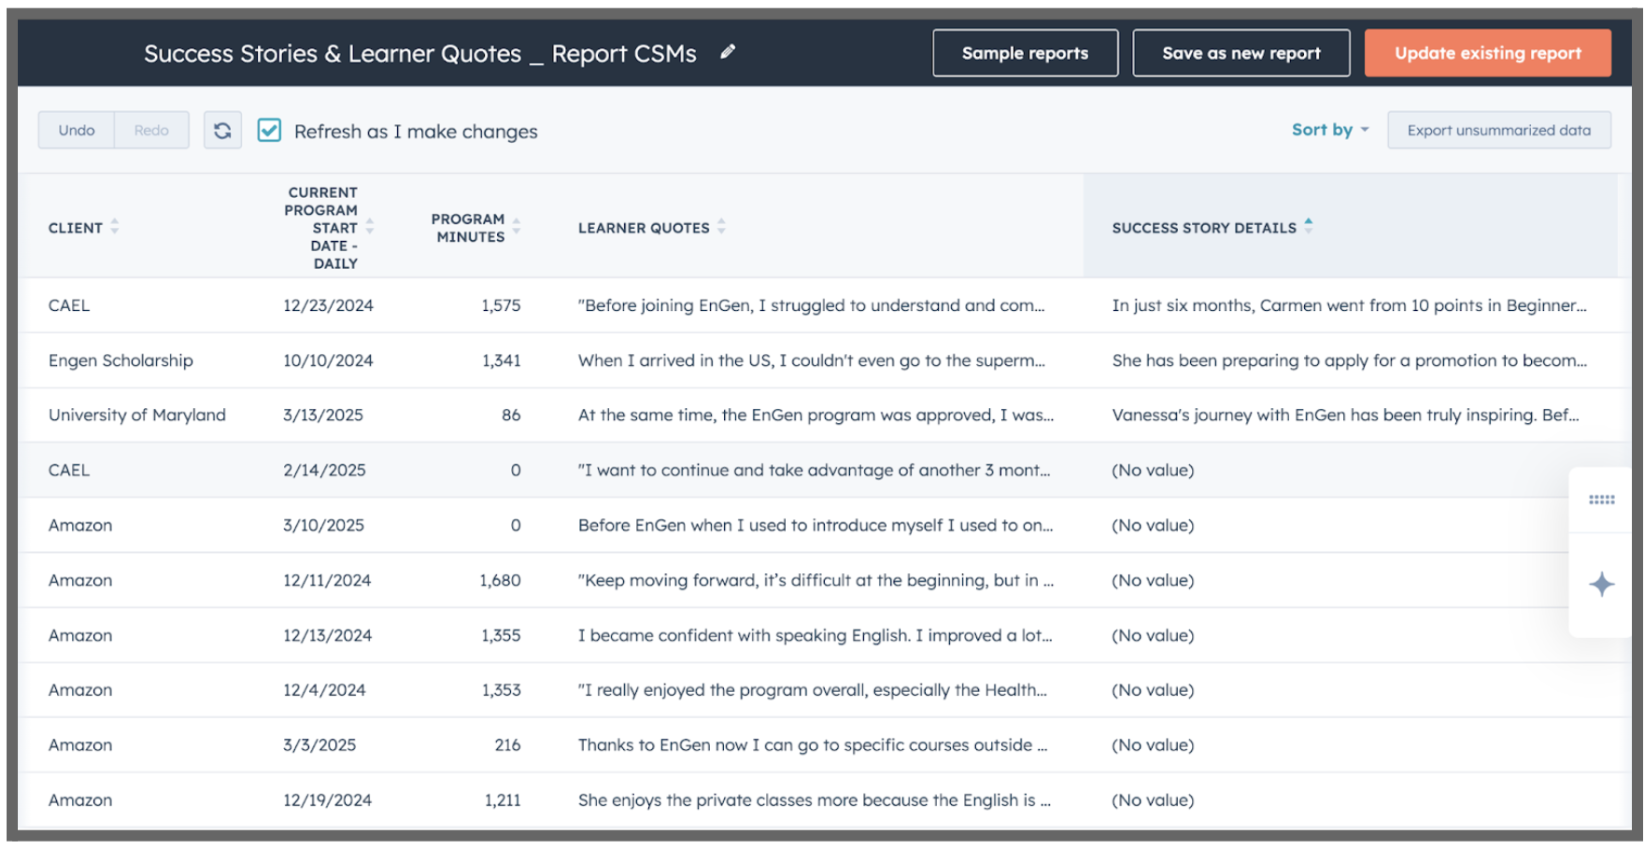The height and width of the screenshot is (854, 1648).
Task: Click Export unsummarized data
Action: (x=1499, y=130)
